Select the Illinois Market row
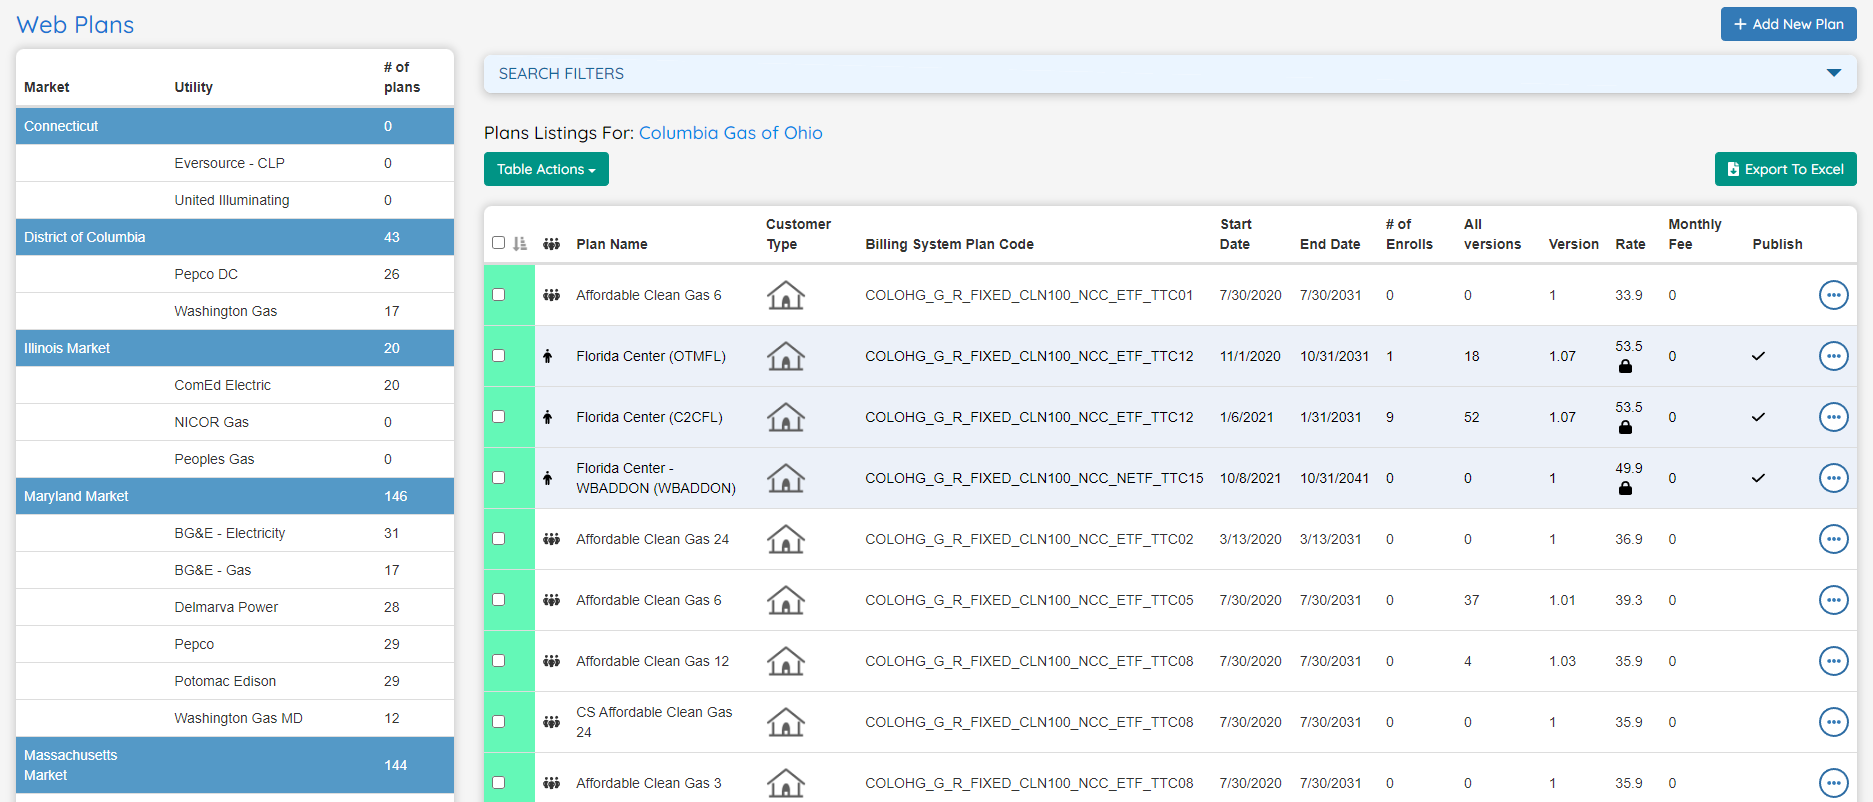The height and width of the screenshot is (802, 1873). click(235, 348)
